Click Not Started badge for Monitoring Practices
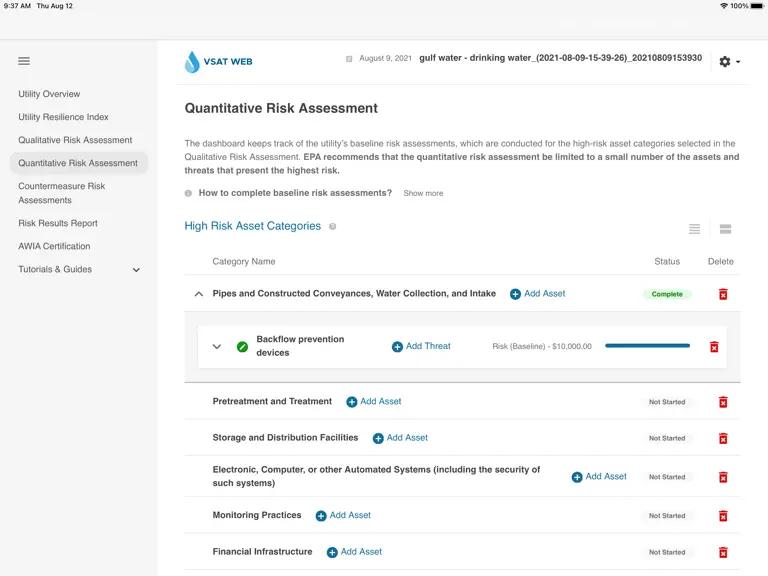768x576 pixels. pos(667,516)
